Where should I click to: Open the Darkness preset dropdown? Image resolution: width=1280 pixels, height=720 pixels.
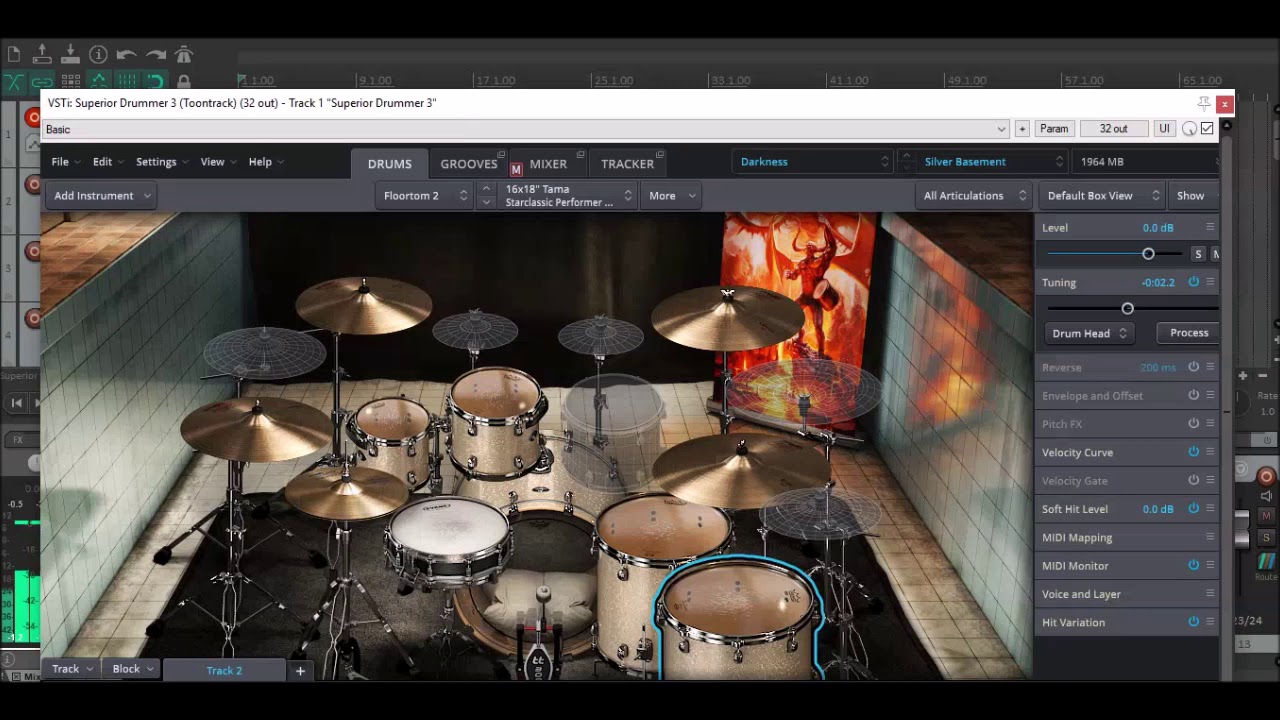point(812,162)
